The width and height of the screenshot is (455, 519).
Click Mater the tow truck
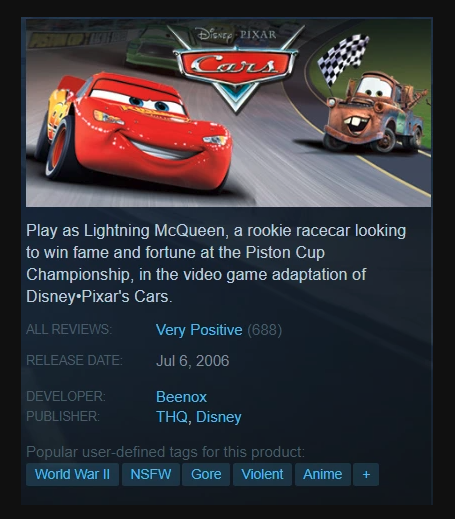coord(375,112)
